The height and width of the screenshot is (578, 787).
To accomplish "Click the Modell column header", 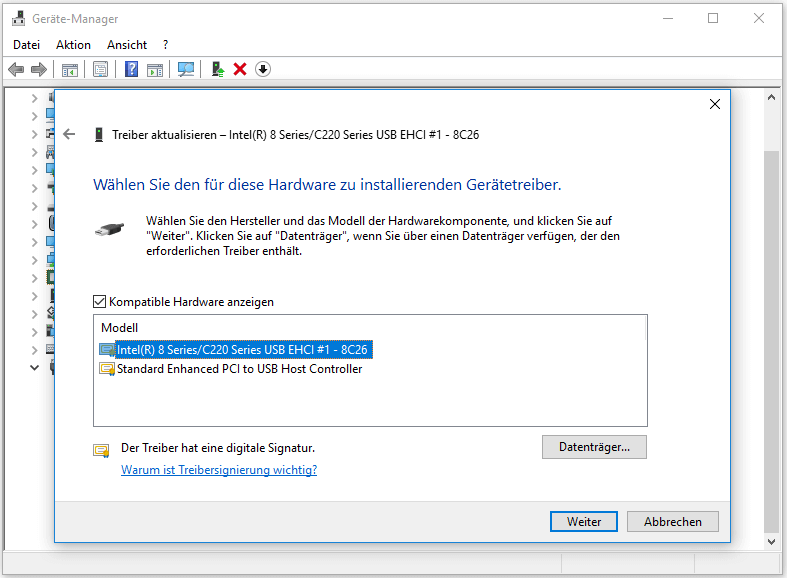I will tap(119, 328).
